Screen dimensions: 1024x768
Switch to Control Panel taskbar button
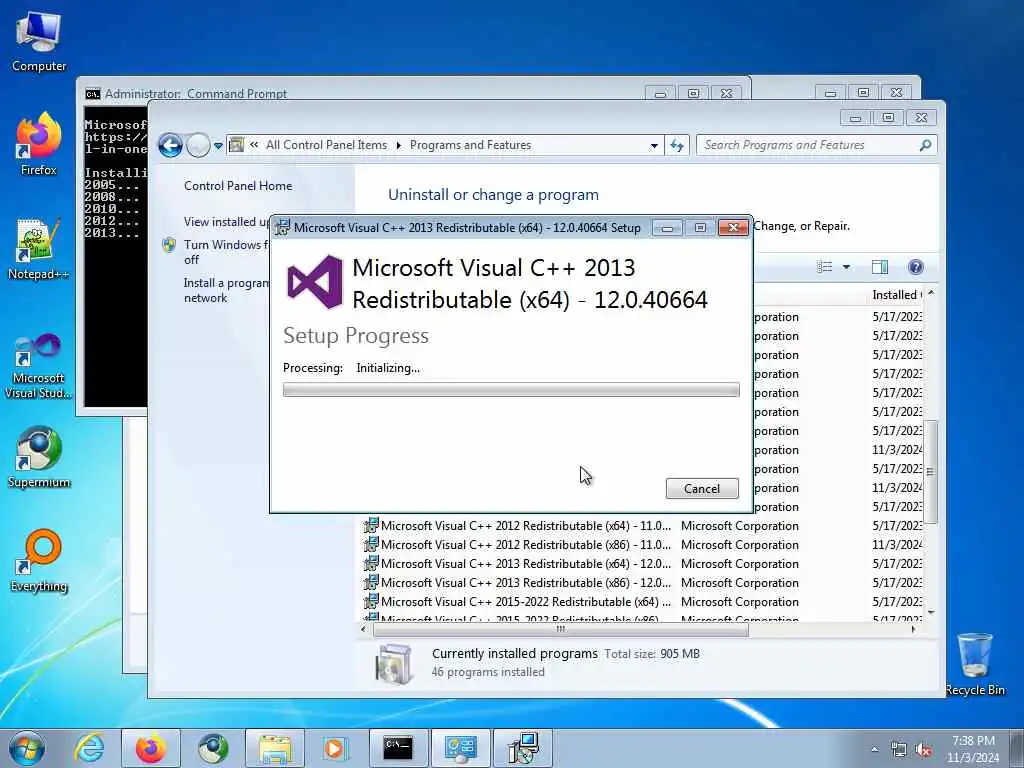click(x=460, y=748)
